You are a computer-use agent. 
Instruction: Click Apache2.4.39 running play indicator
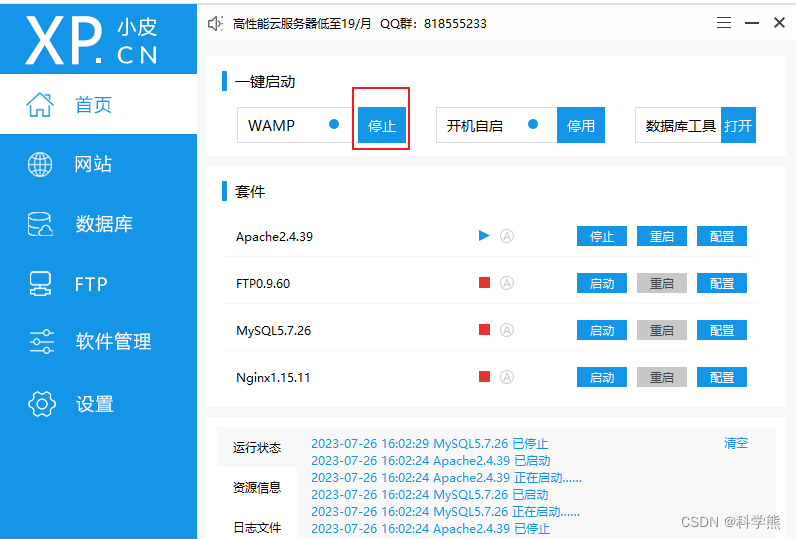click(x=484, y=235)
